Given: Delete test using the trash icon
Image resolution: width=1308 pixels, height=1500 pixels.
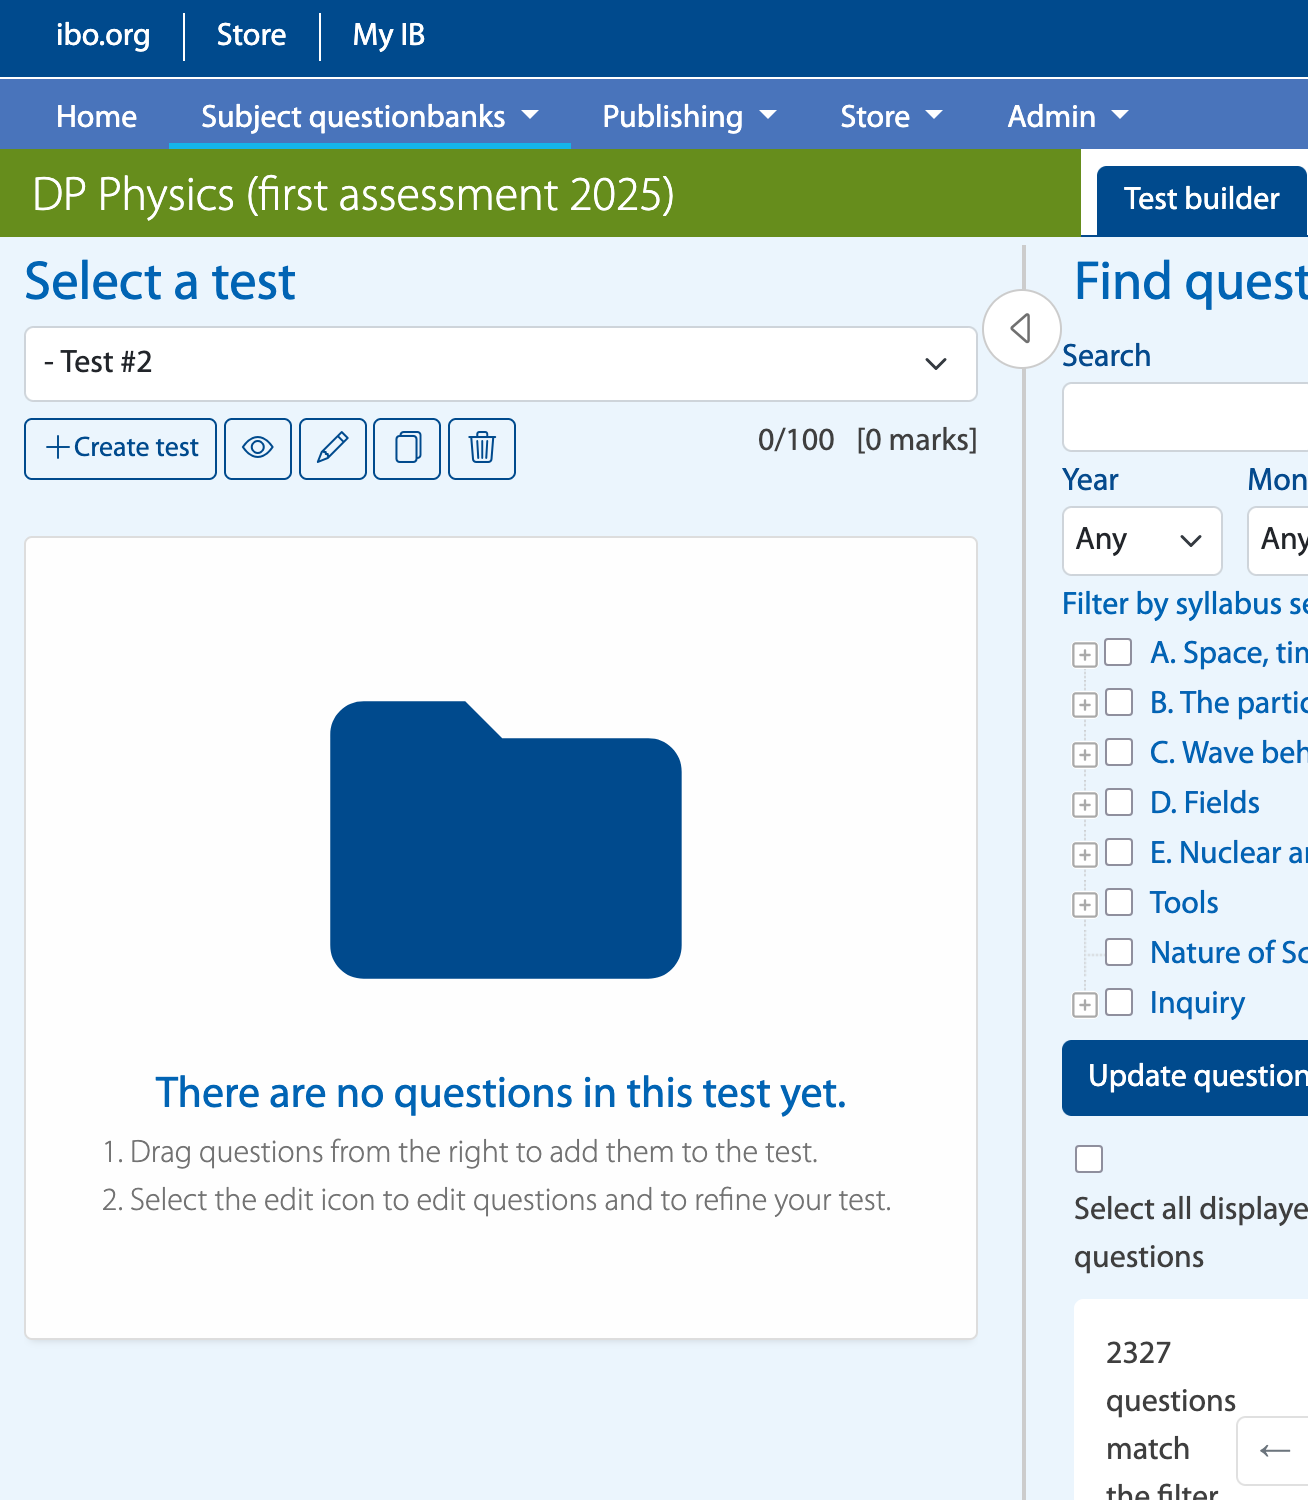Looking at the screenshot, I should coord(482,448).
